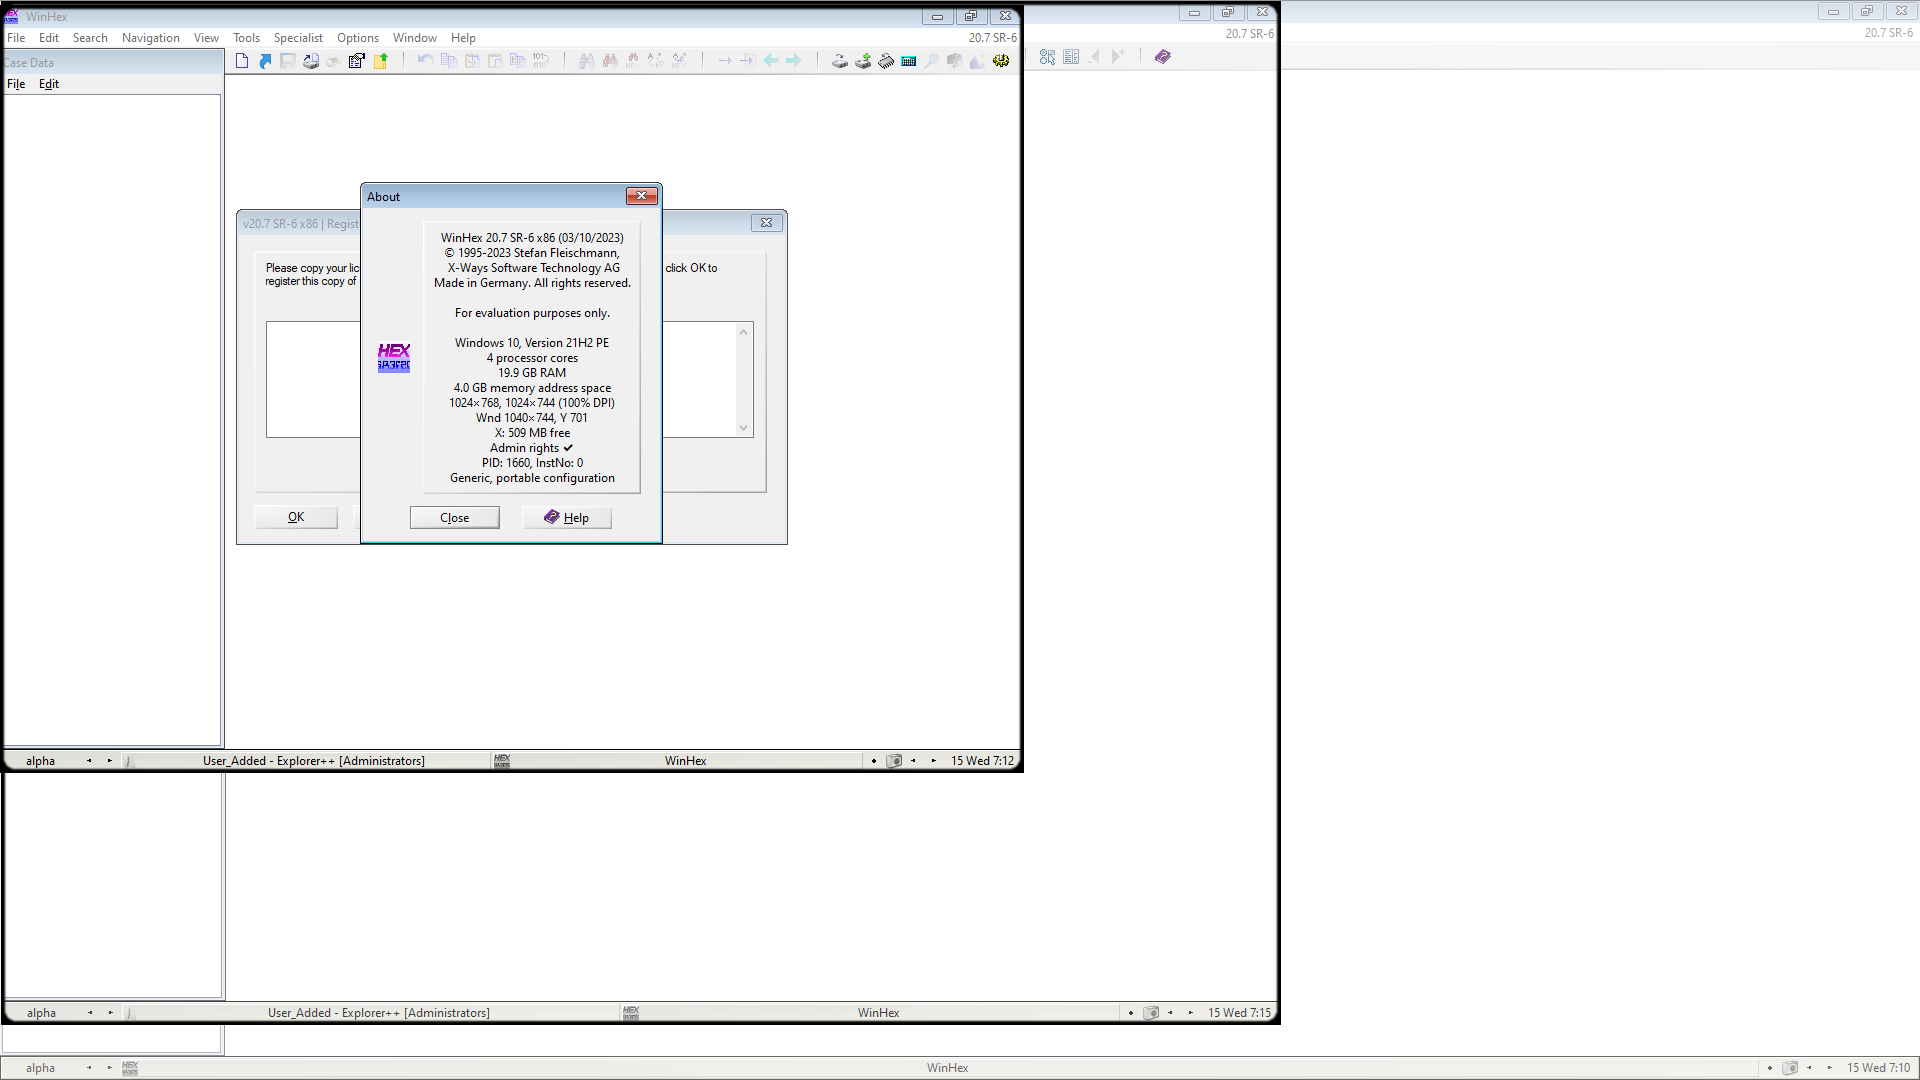Image resolution: width=1920 pixels, height=1080 pixels.
Task: Open the Navigation menu
Action: point(151,38)
